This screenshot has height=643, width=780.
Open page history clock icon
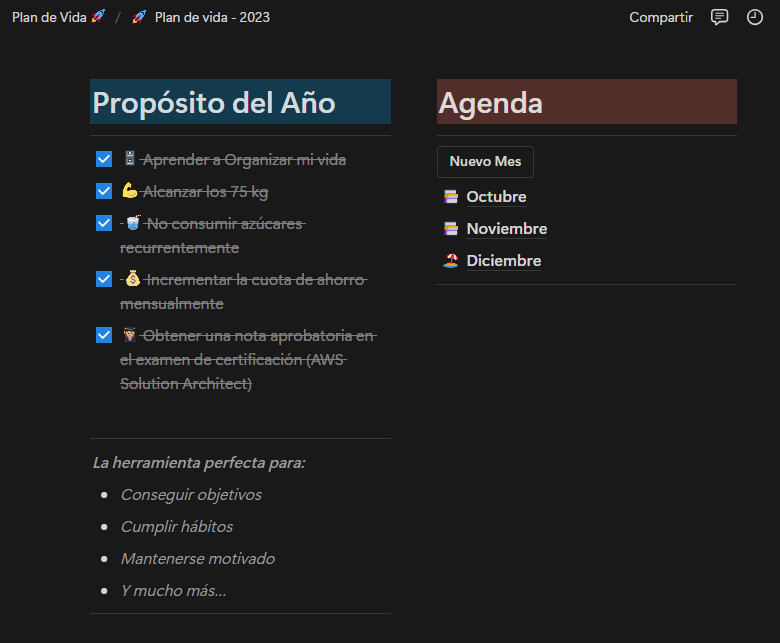click(x=755, y=17)
